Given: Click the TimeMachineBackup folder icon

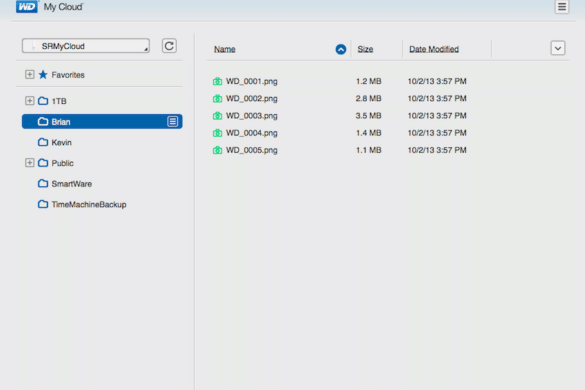Looking at the screenshot, I should pos(43,204).
